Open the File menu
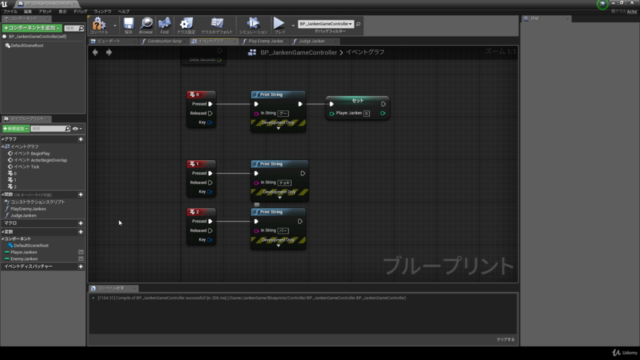The height and width of the screenshot is (360, 640). click(x=10, y=11)
